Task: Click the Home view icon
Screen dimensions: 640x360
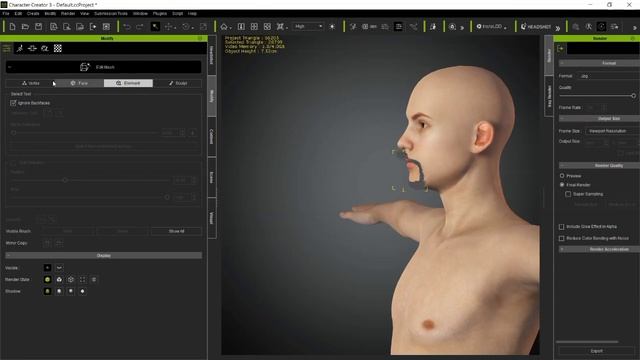Action: click(x=224, y=27)
